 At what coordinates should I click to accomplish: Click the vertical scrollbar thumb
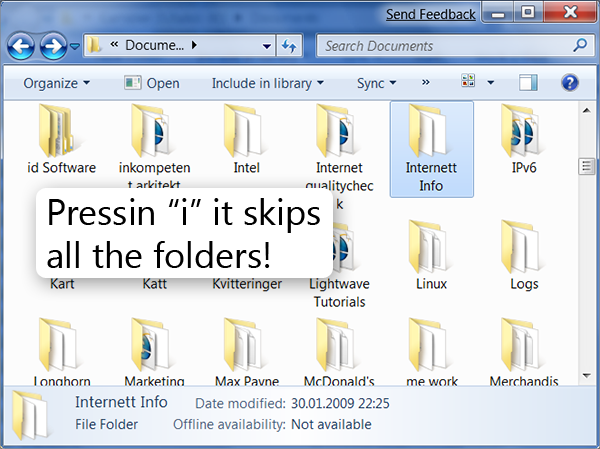(587, 167)
